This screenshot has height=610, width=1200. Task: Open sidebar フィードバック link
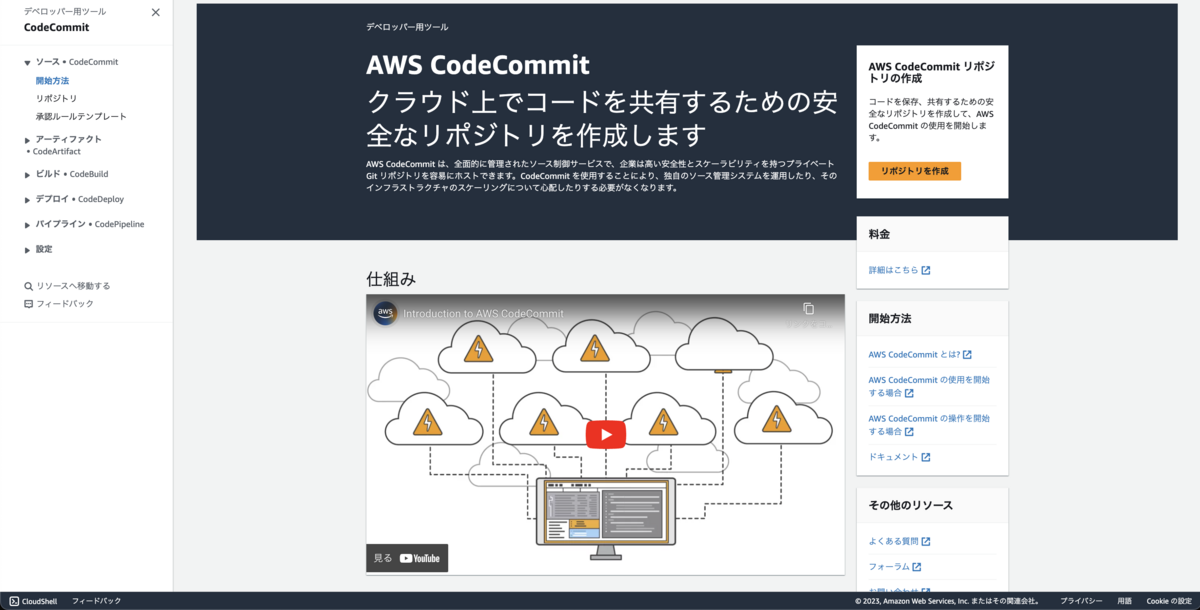pyautogui.click(x=65, y=303)
